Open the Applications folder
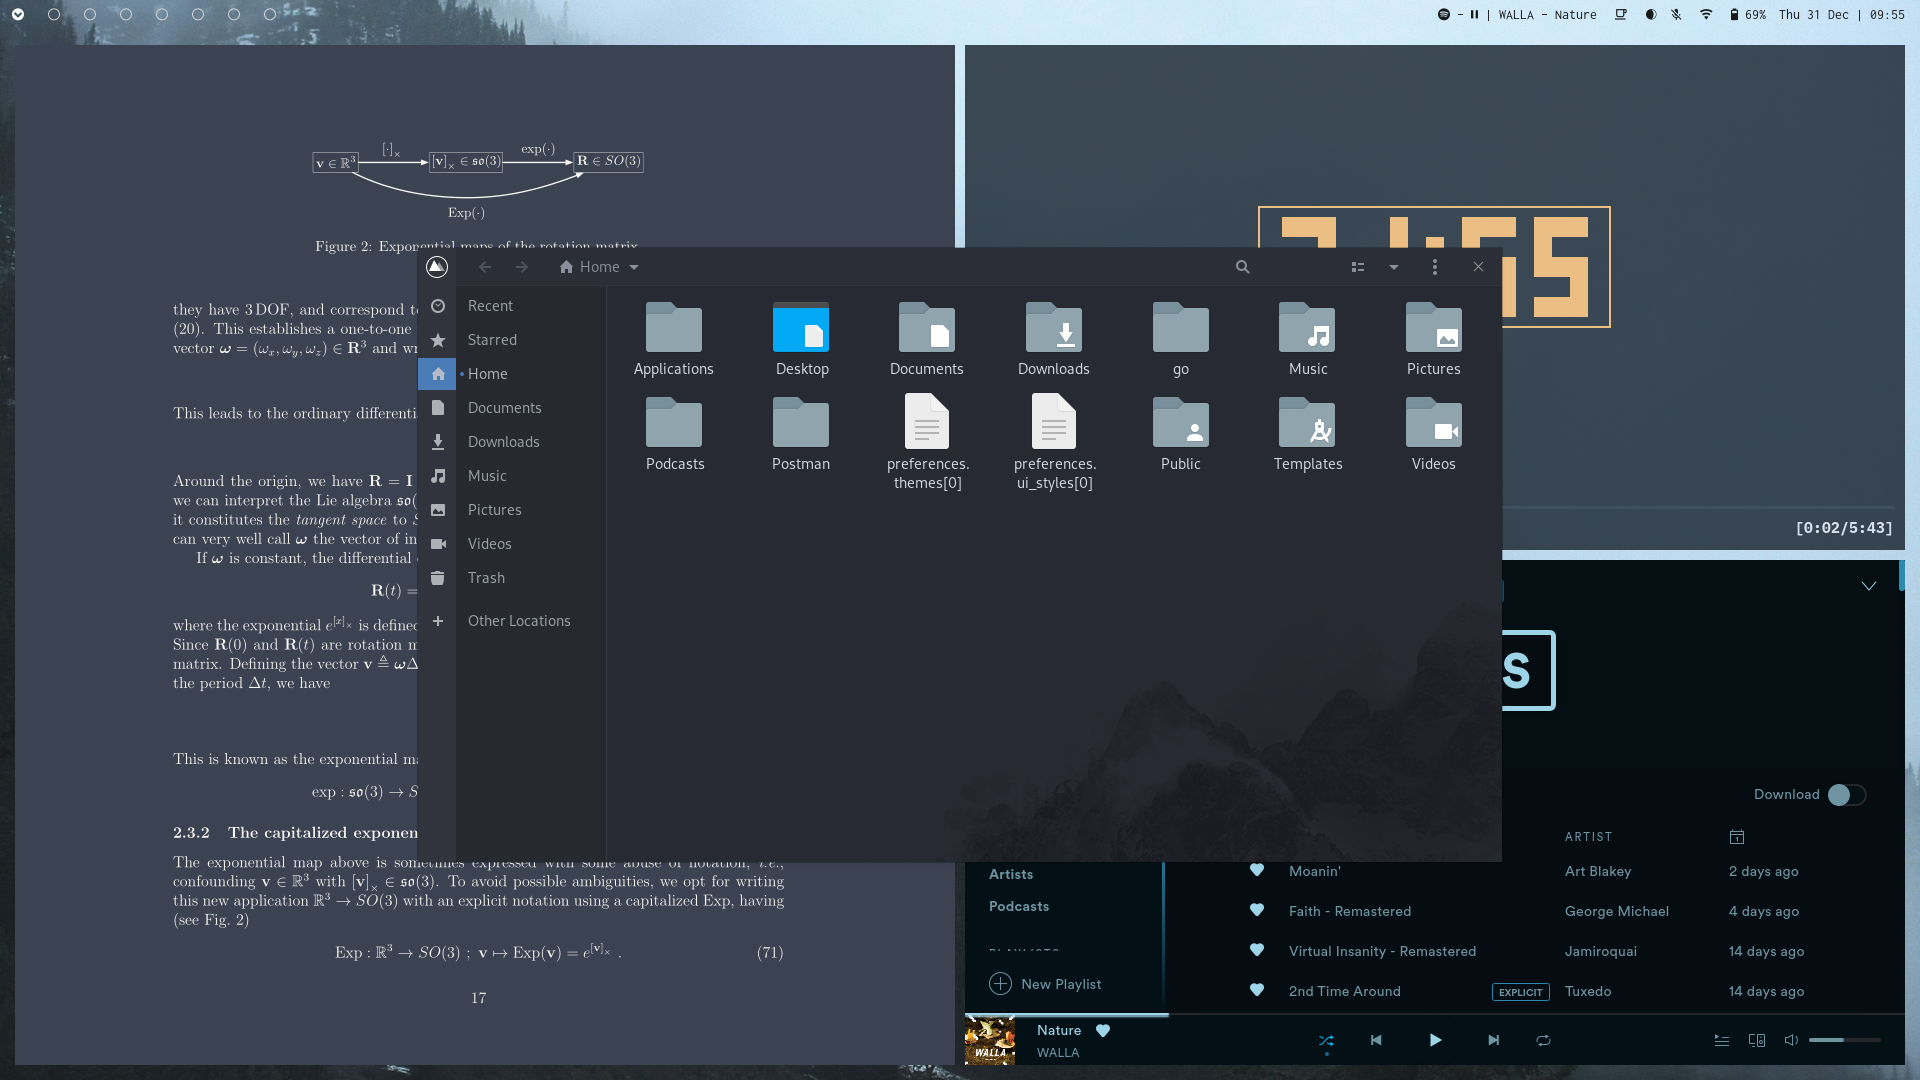The width and height of the screenshot is (1920, 1080). tap(673, 339)
